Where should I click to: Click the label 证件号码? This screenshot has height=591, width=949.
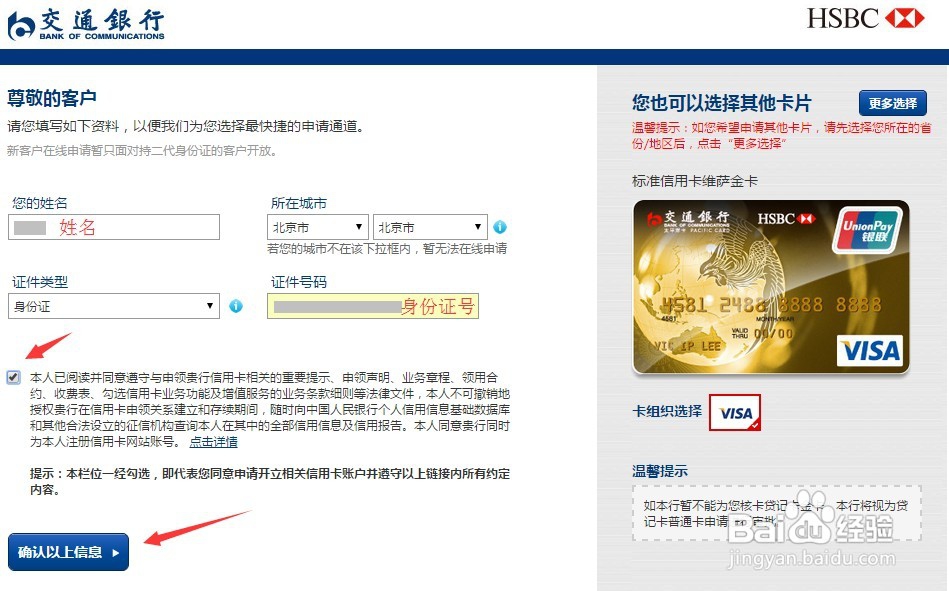tap(299, 282)
